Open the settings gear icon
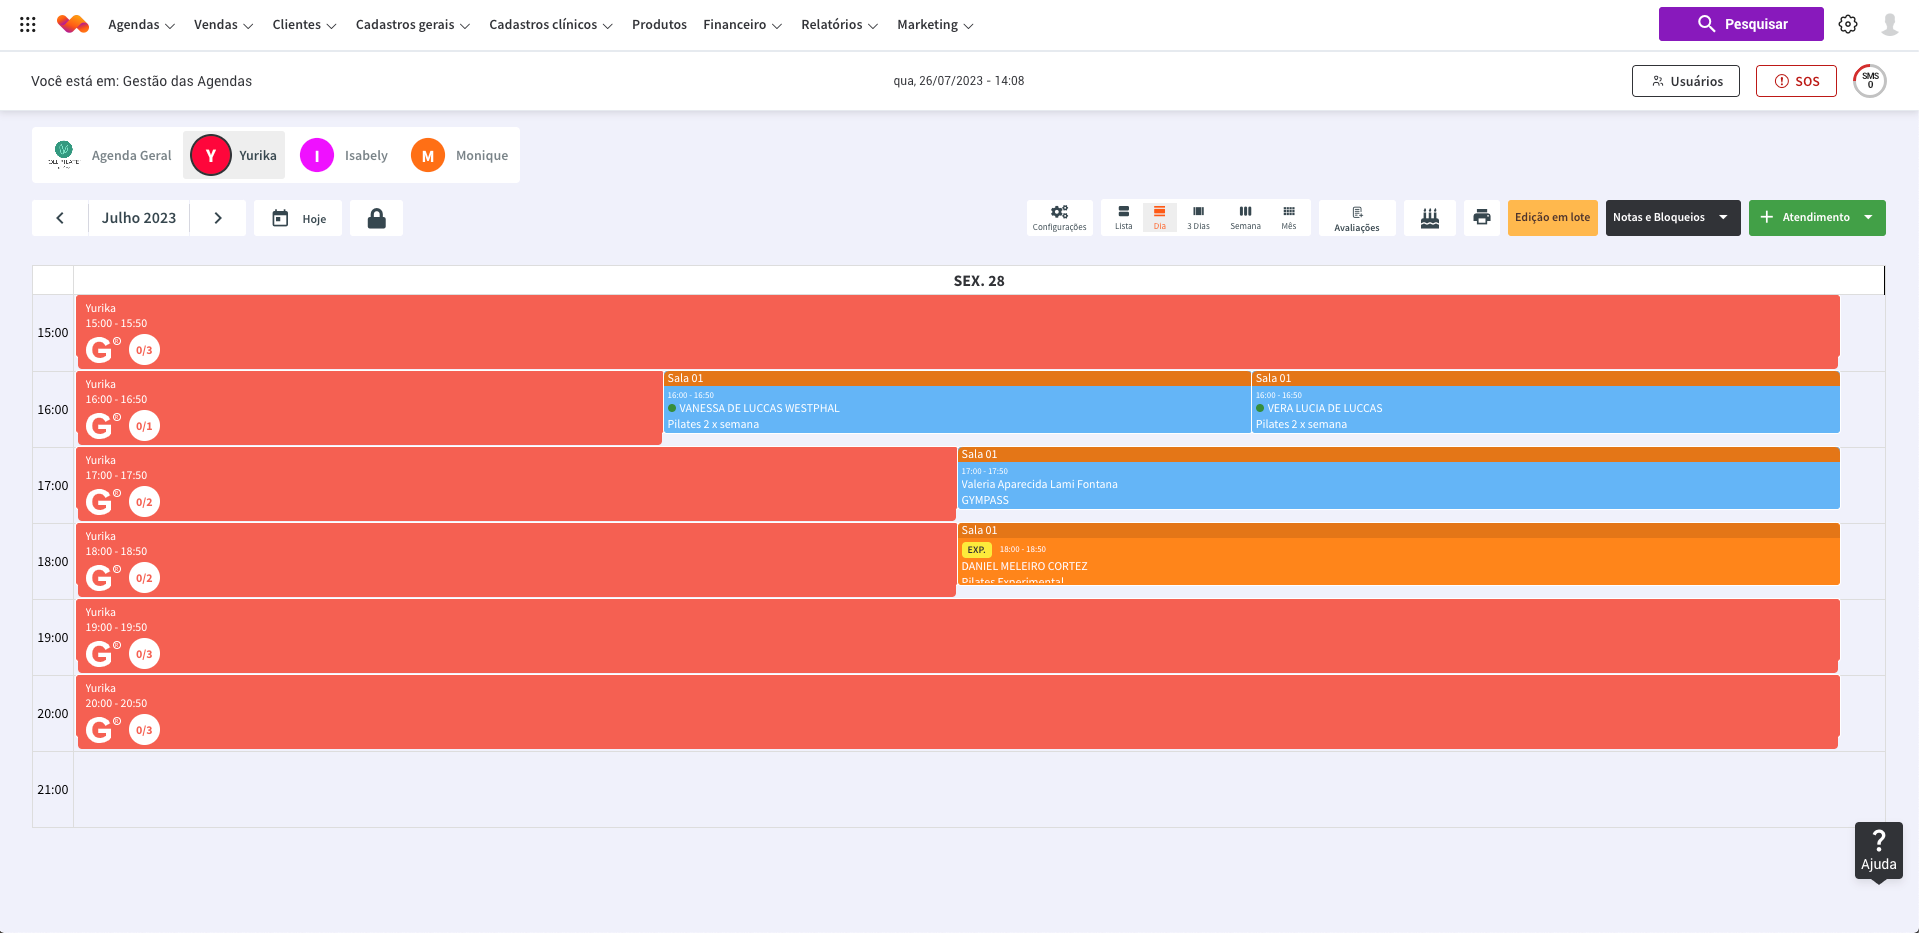This screenshot has height=933, width=1919. click(1848, 24)
